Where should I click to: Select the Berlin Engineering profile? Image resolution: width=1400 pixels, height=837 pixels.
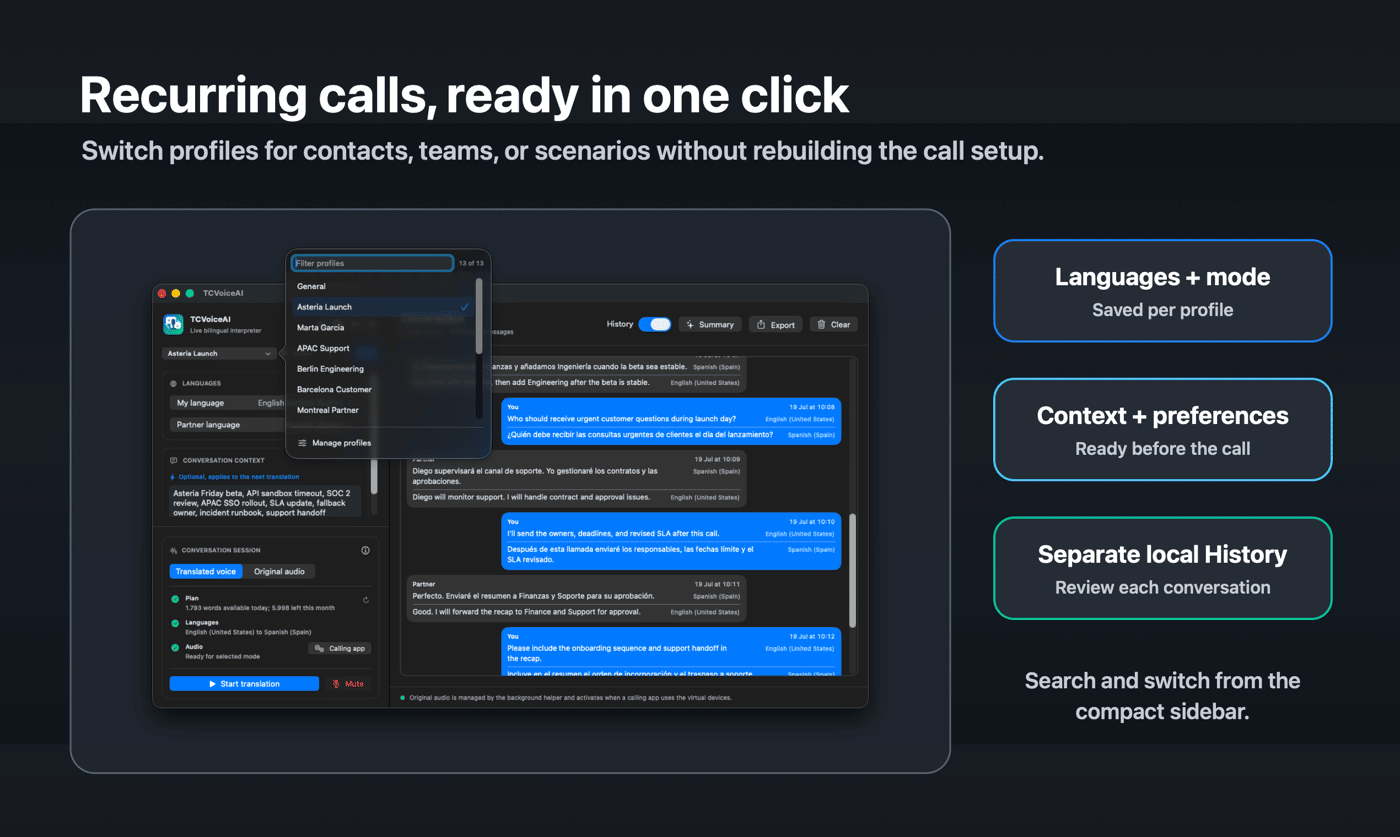(x=385, y=369)
